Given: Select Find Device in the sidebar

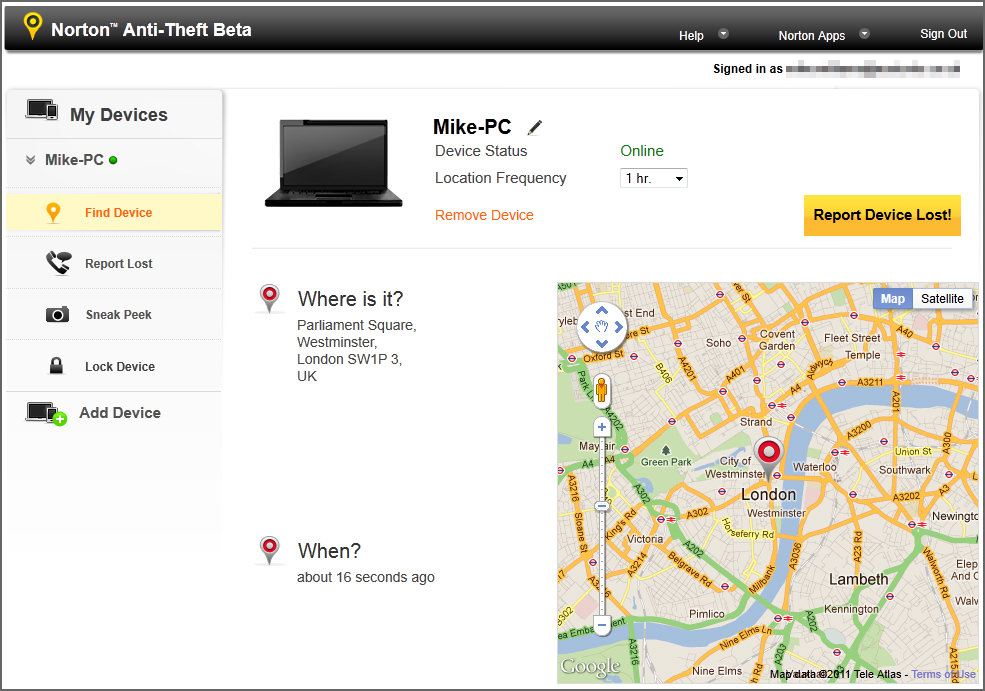Looking at the screenshot, I should 114,212.
